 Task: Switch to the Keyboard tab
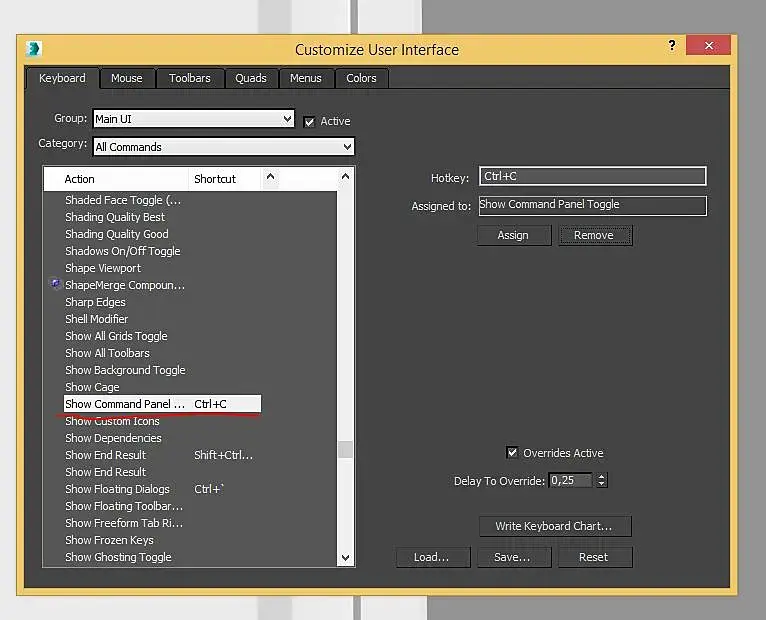coord(62,78)
